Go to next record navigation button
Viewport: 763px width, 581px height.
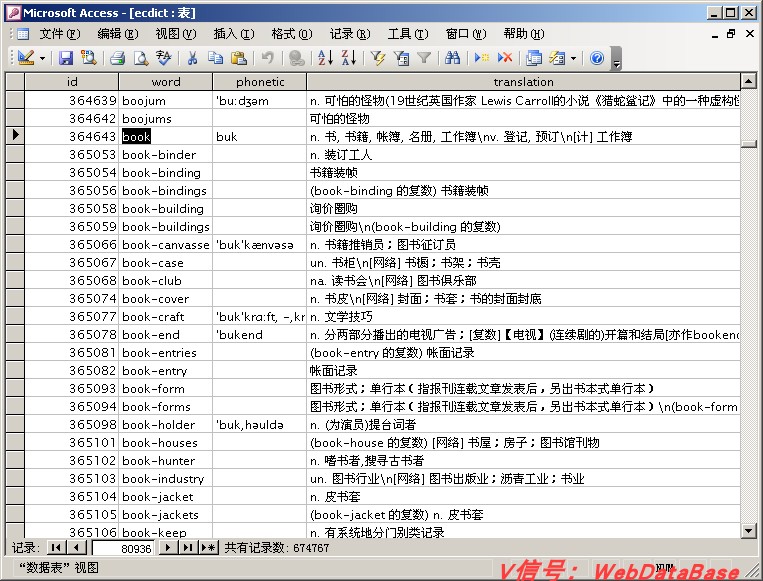tap(168, 547)
